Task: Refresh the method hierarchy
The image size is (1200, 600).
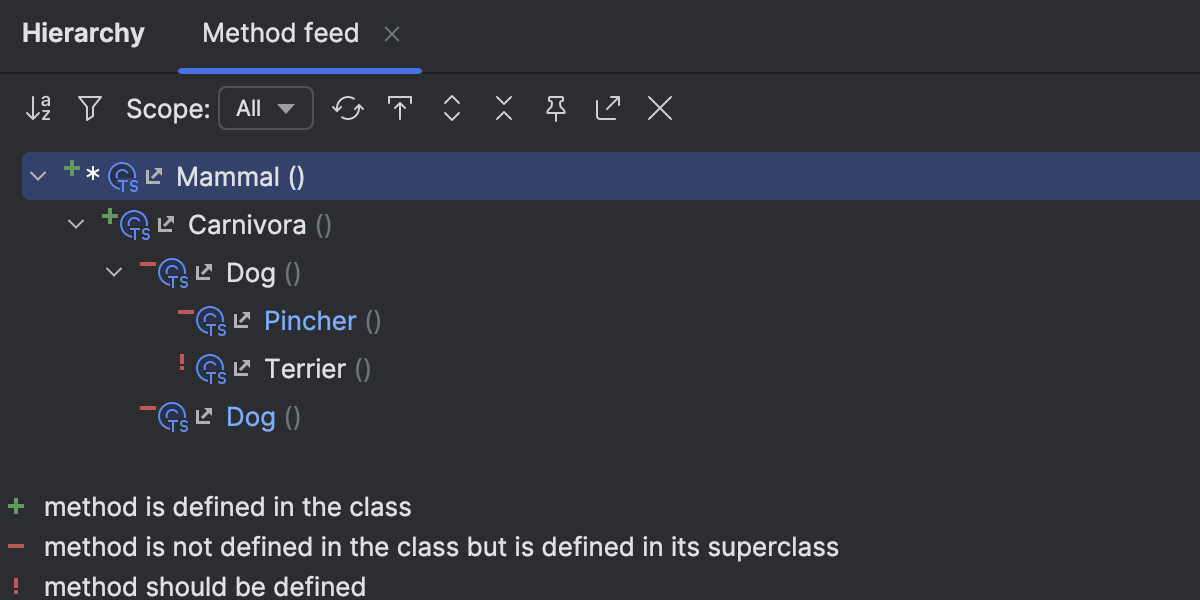Action: pyautogui.click(x=347, y=108)
